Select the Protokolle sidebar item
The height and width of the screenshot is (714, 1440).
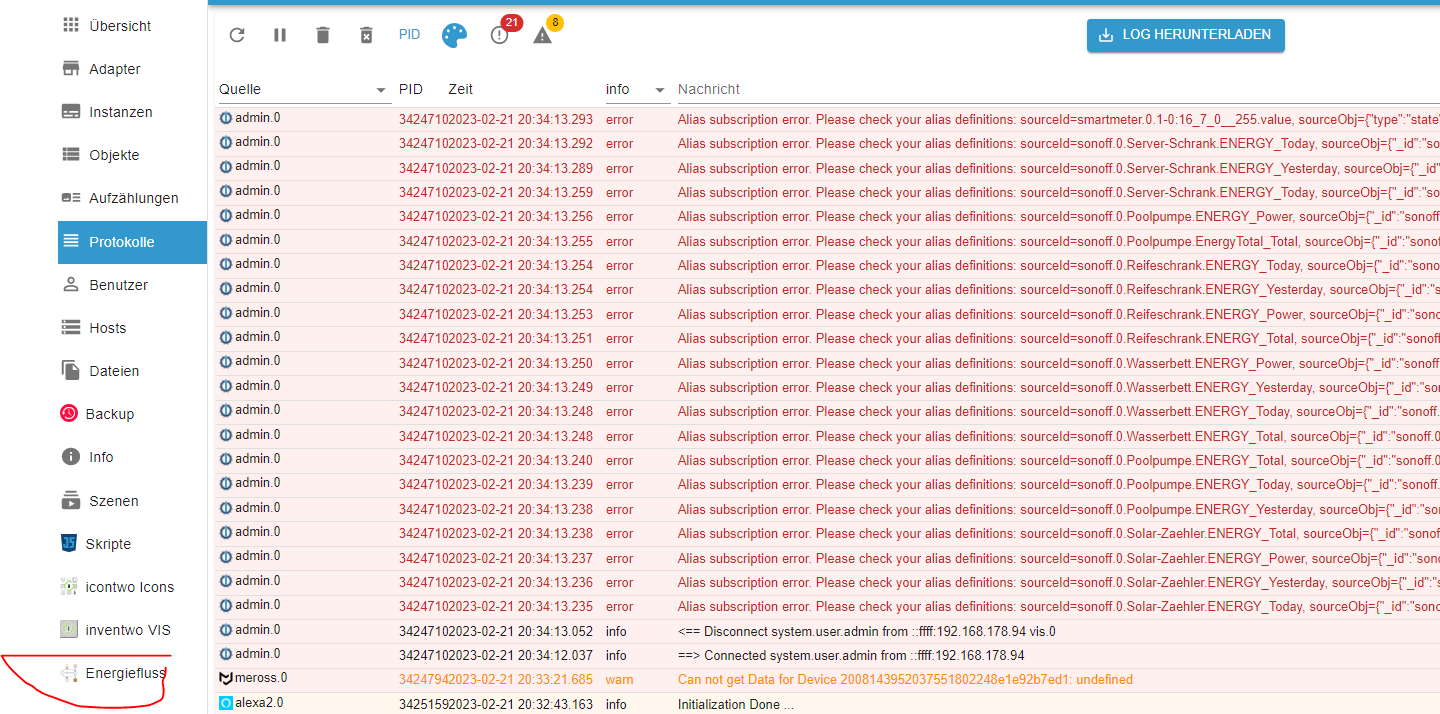click(x=132, y=242)
